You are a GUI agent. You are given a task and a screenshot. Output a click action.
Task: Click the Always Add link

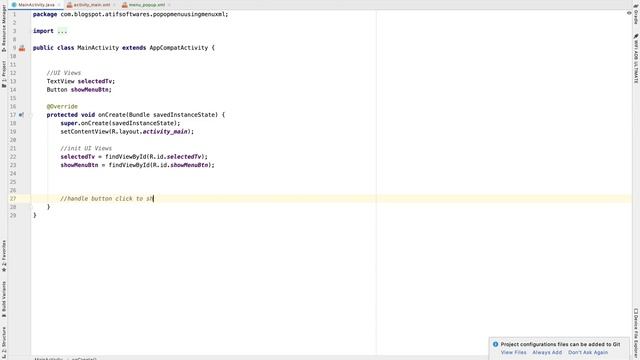tap(547, 352)
